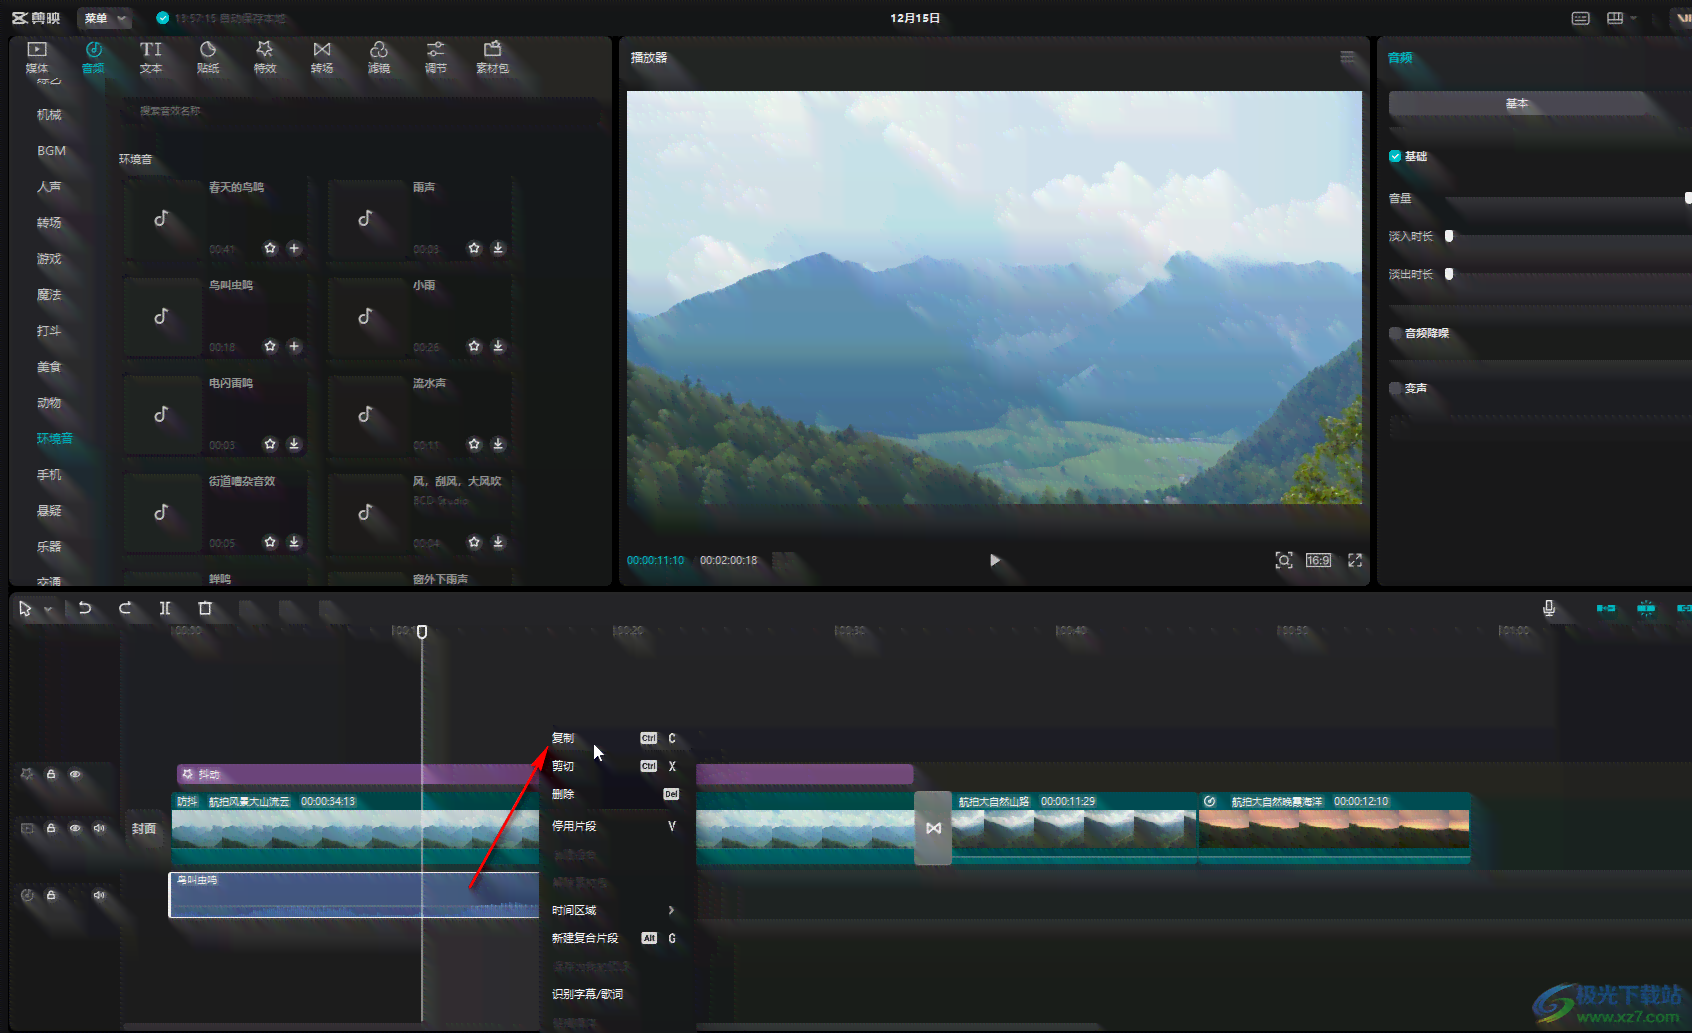Download the 雨声 sound effect
Screen dimensions: 1692x1033
(498, 248)
